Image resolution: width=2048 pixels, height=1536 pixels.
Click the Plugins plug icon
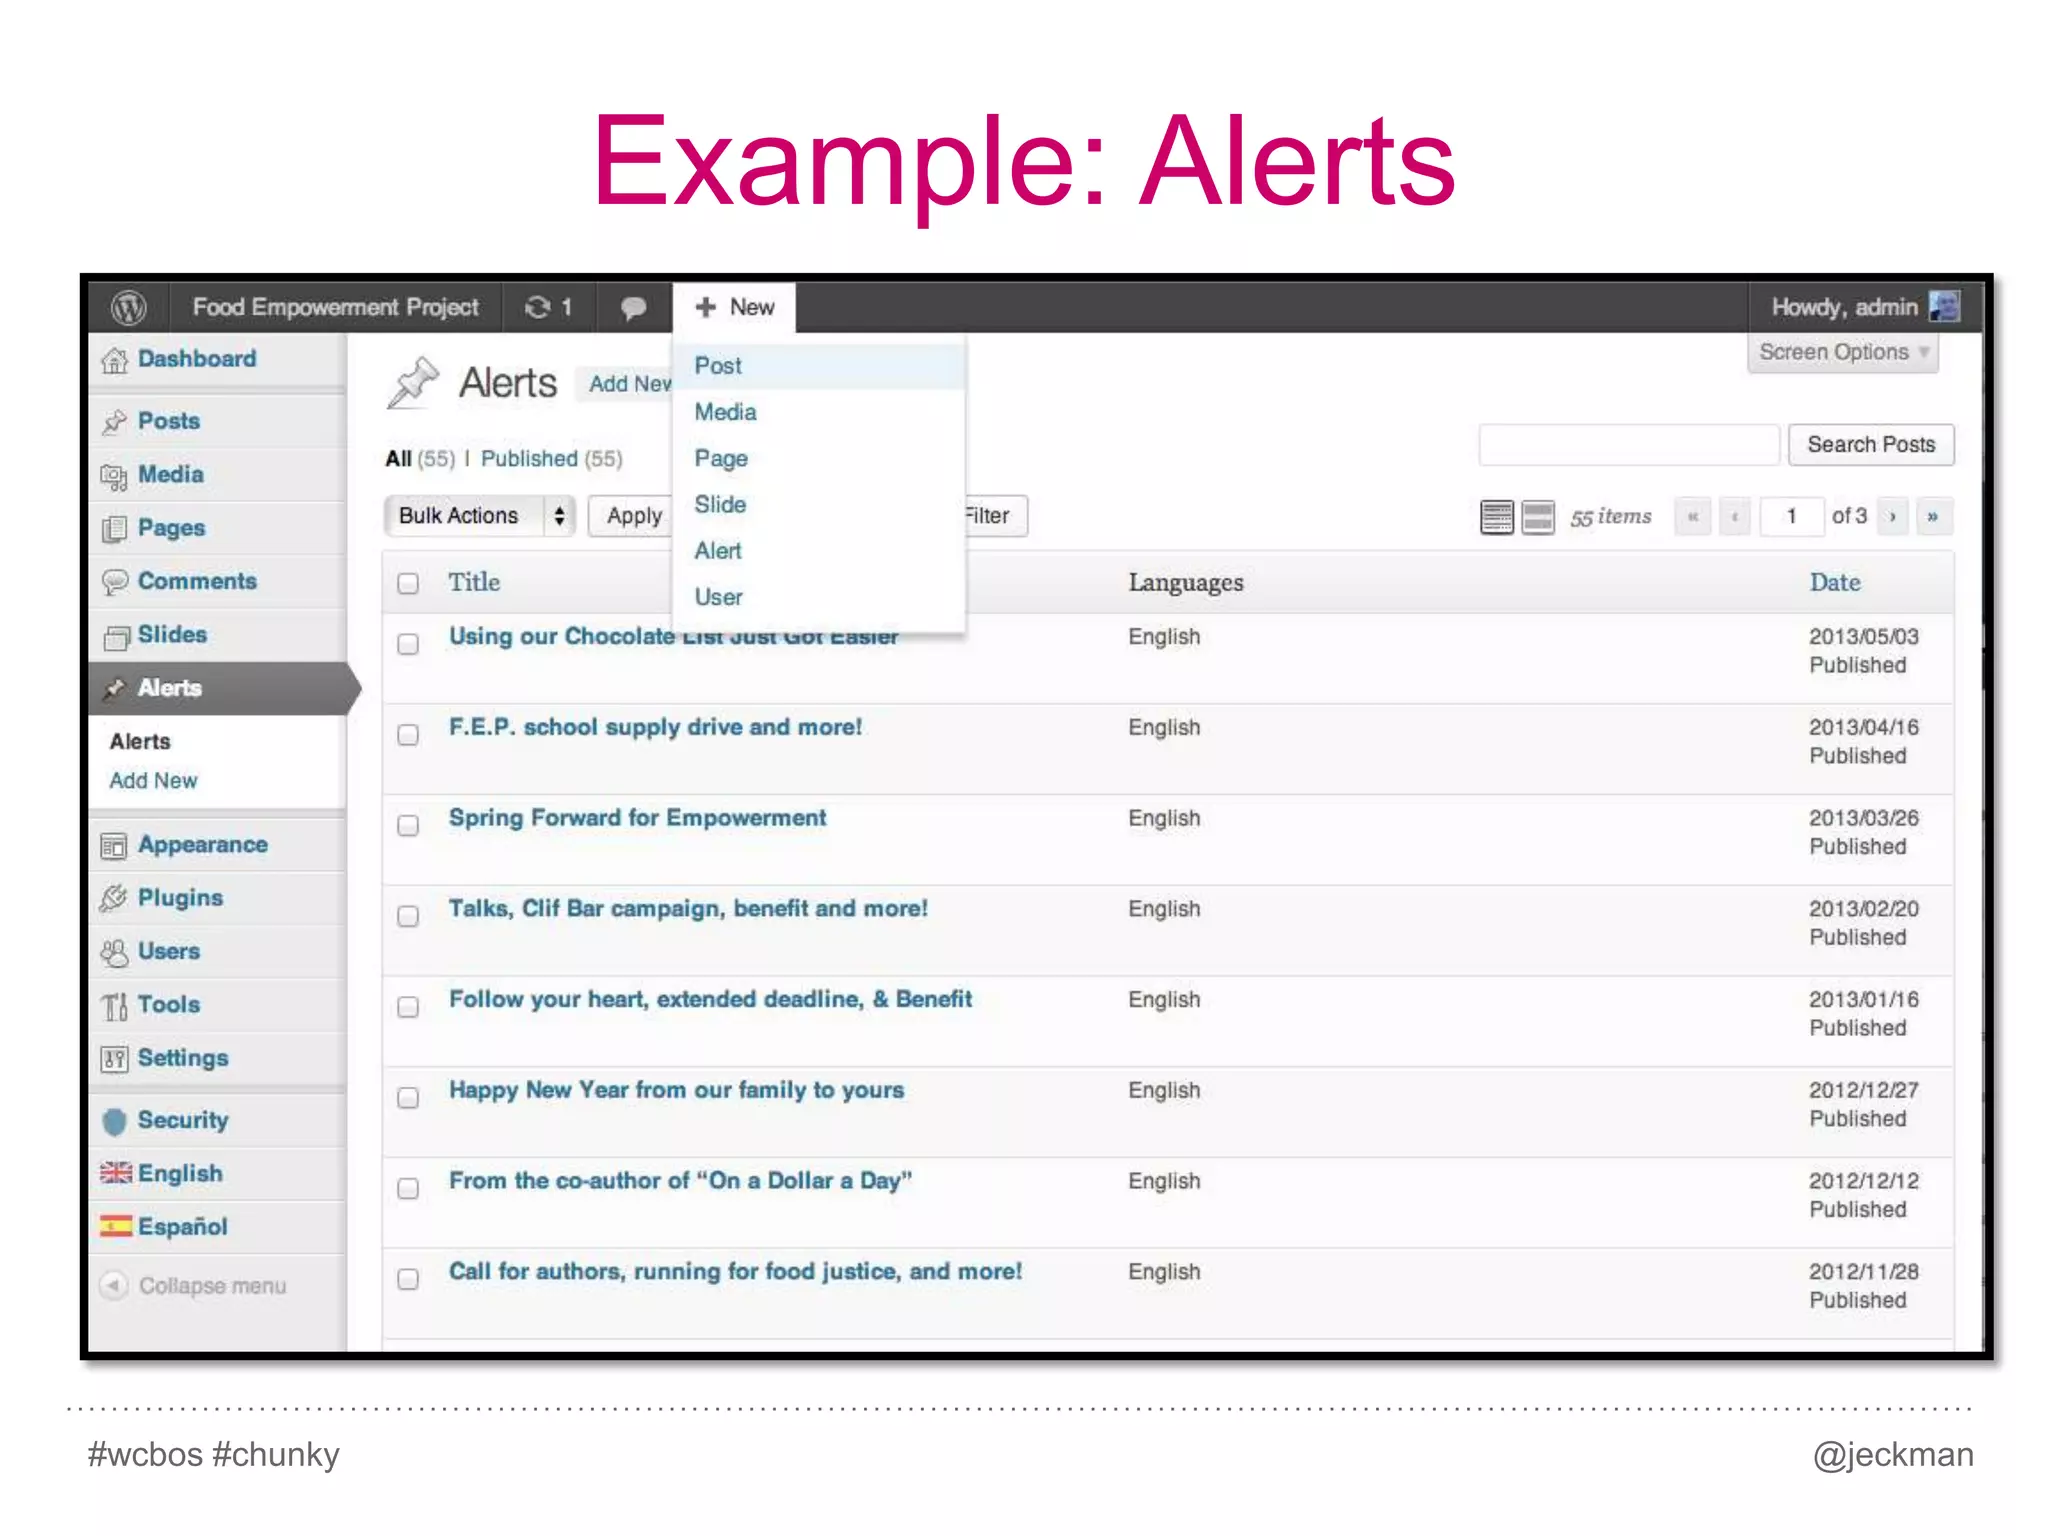114,898
